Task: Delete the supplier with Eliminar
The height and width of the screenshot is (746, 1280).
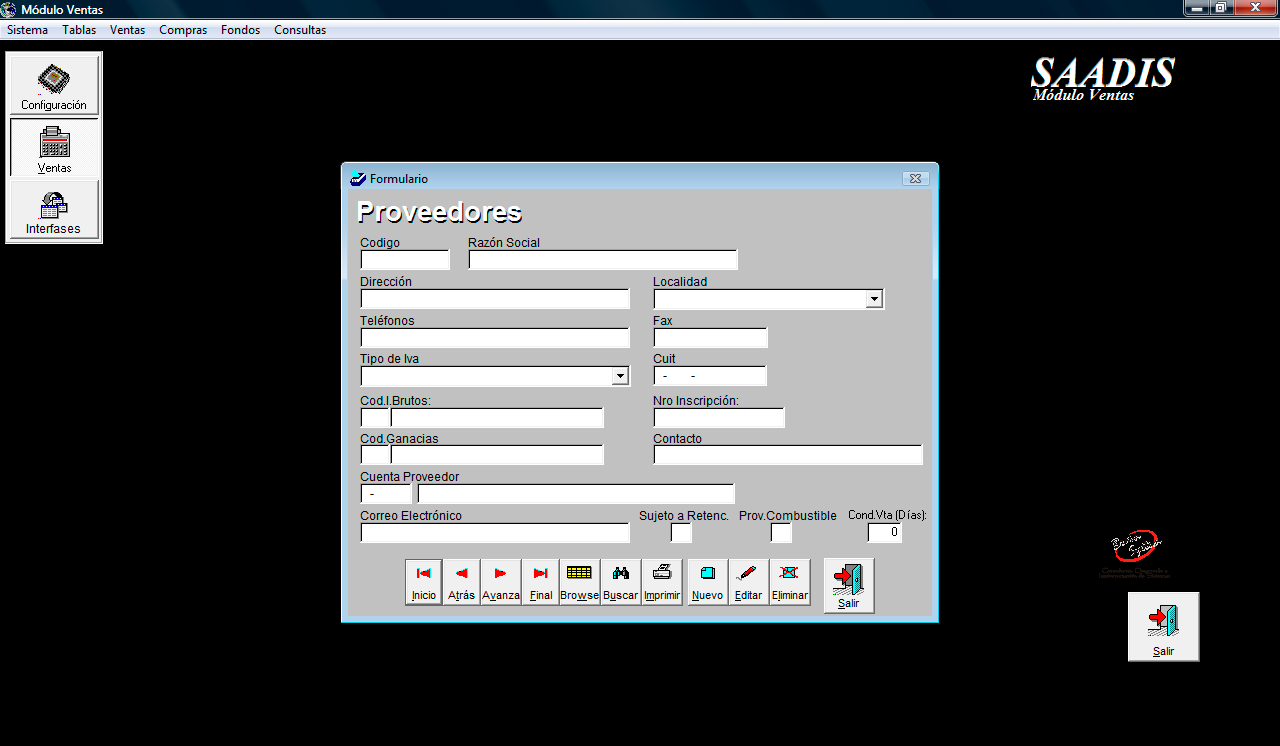Action: click(789, 582)
